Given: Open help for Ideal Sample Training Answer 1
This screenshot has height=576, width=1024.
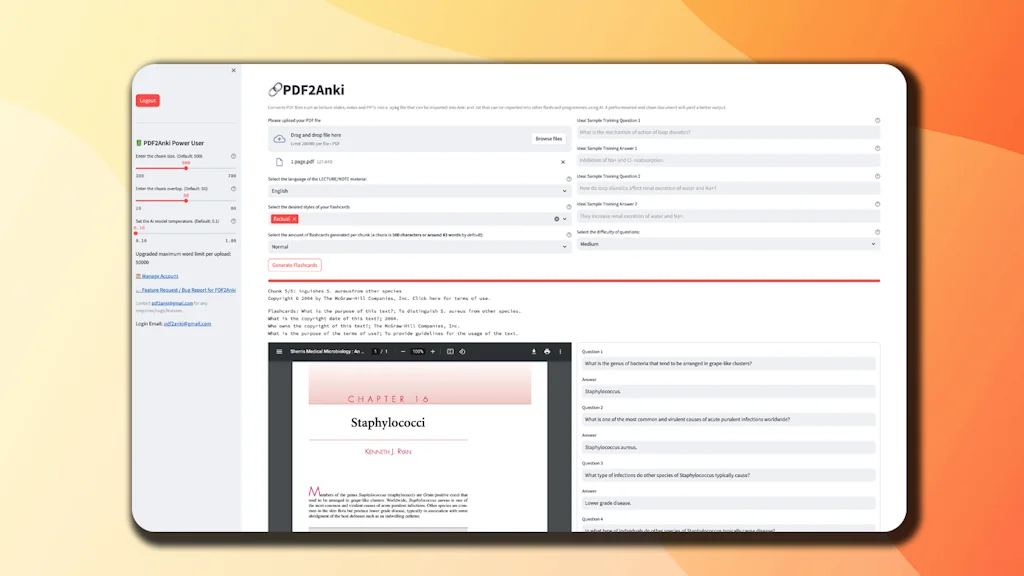Looking at the screenshot, I should point(877,149).
